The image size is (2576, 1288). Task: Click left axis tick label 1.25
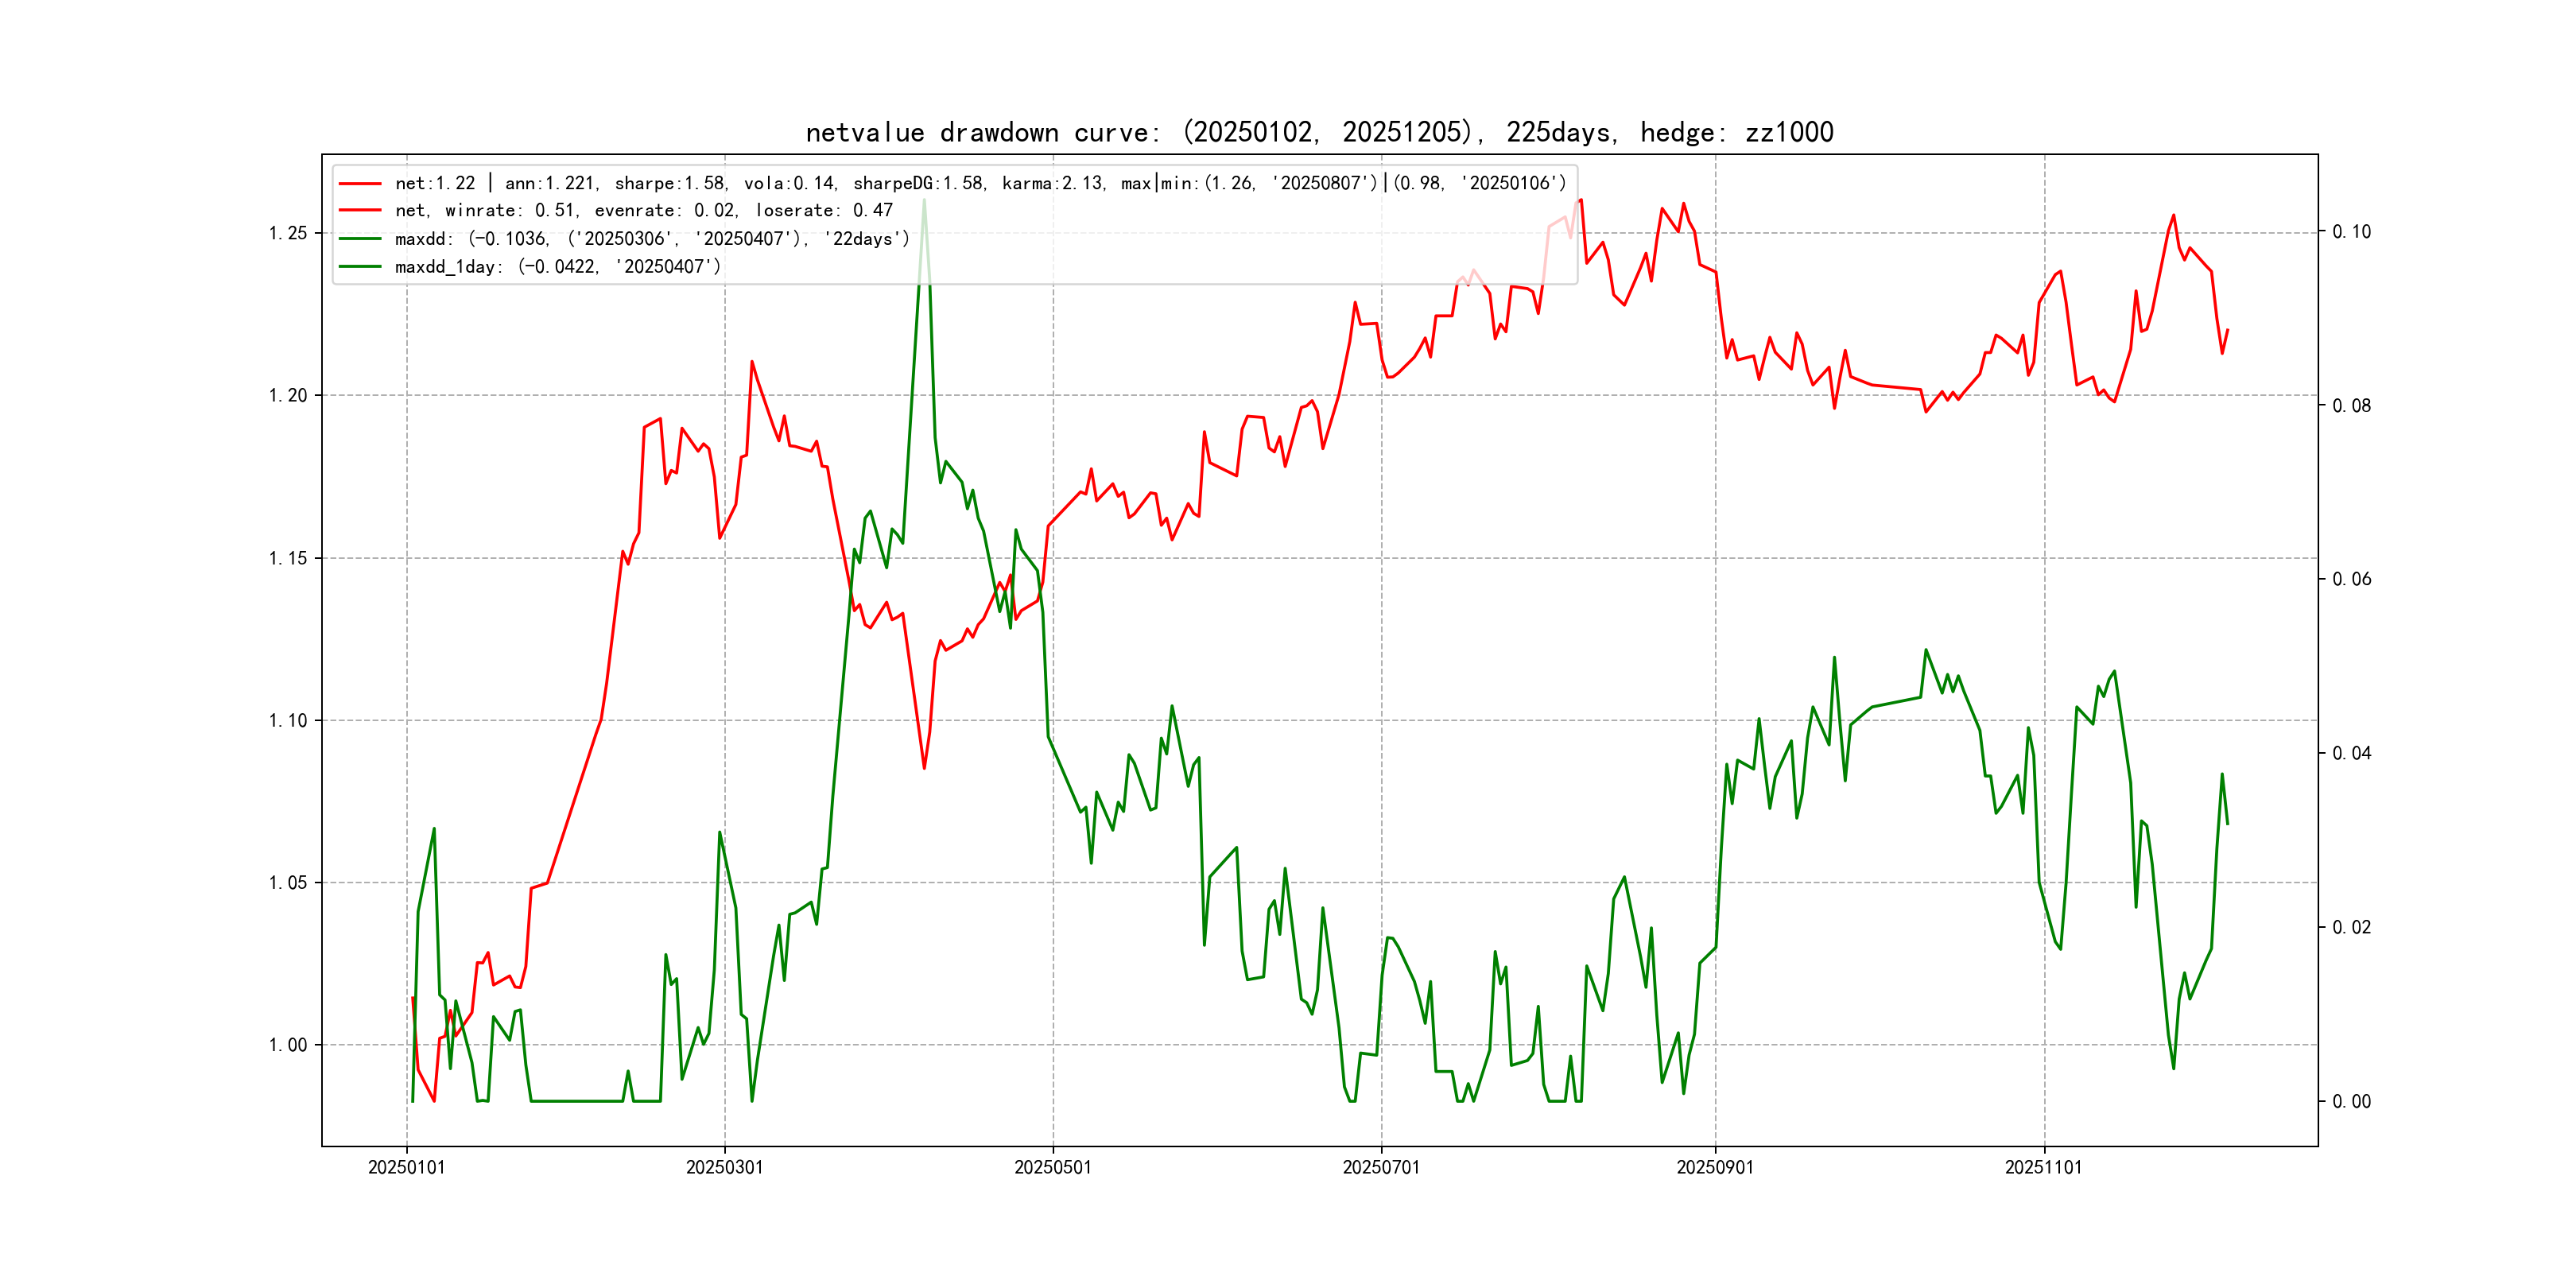coord(288,233)
